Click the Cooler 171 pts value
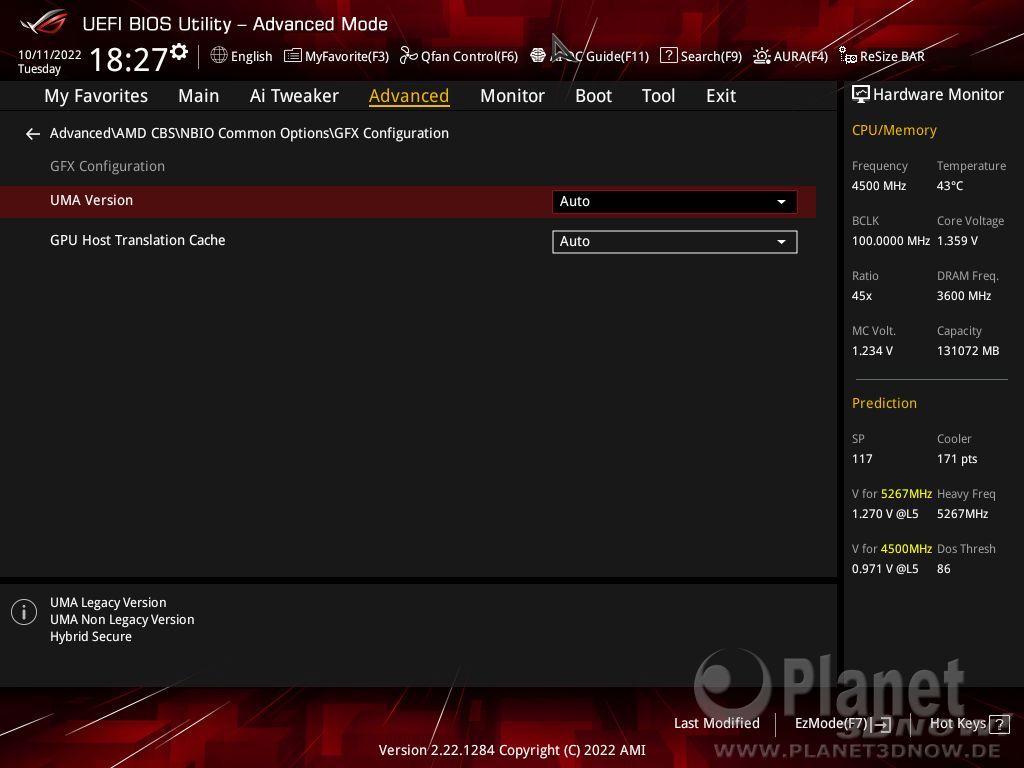The width and height of the screenshot is (1024, 768). coord(957,459)
